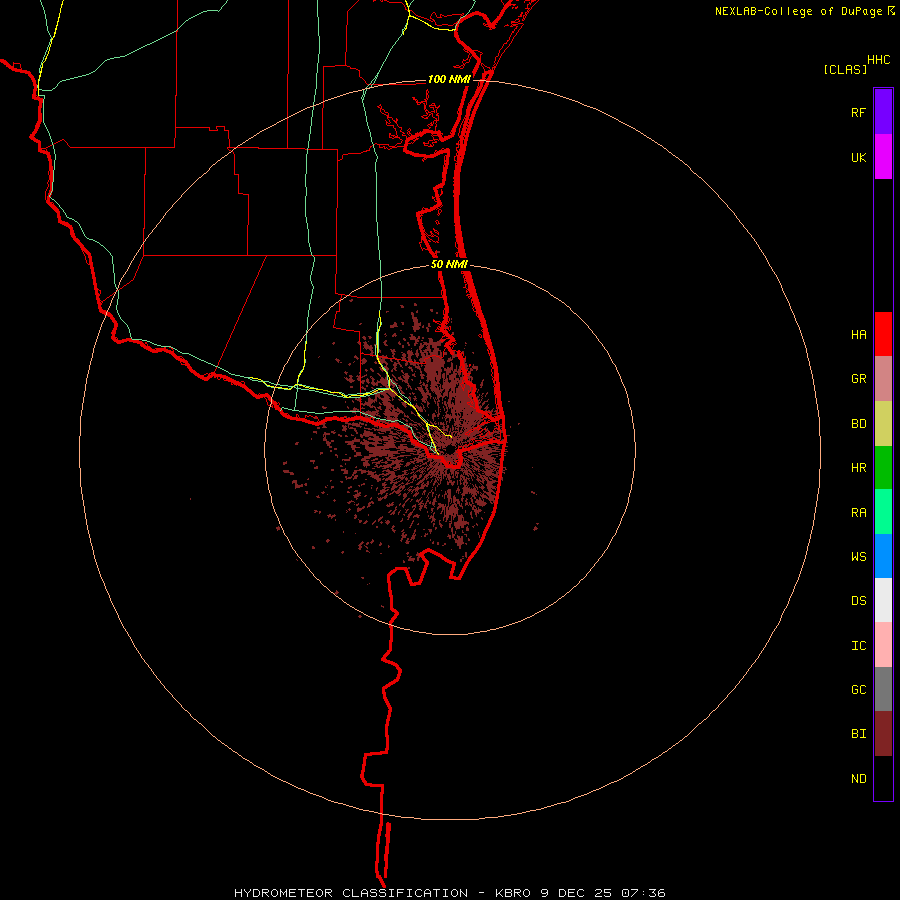Click the HHC product label
This screenshot has height=900, width=900.
[878, 60]
